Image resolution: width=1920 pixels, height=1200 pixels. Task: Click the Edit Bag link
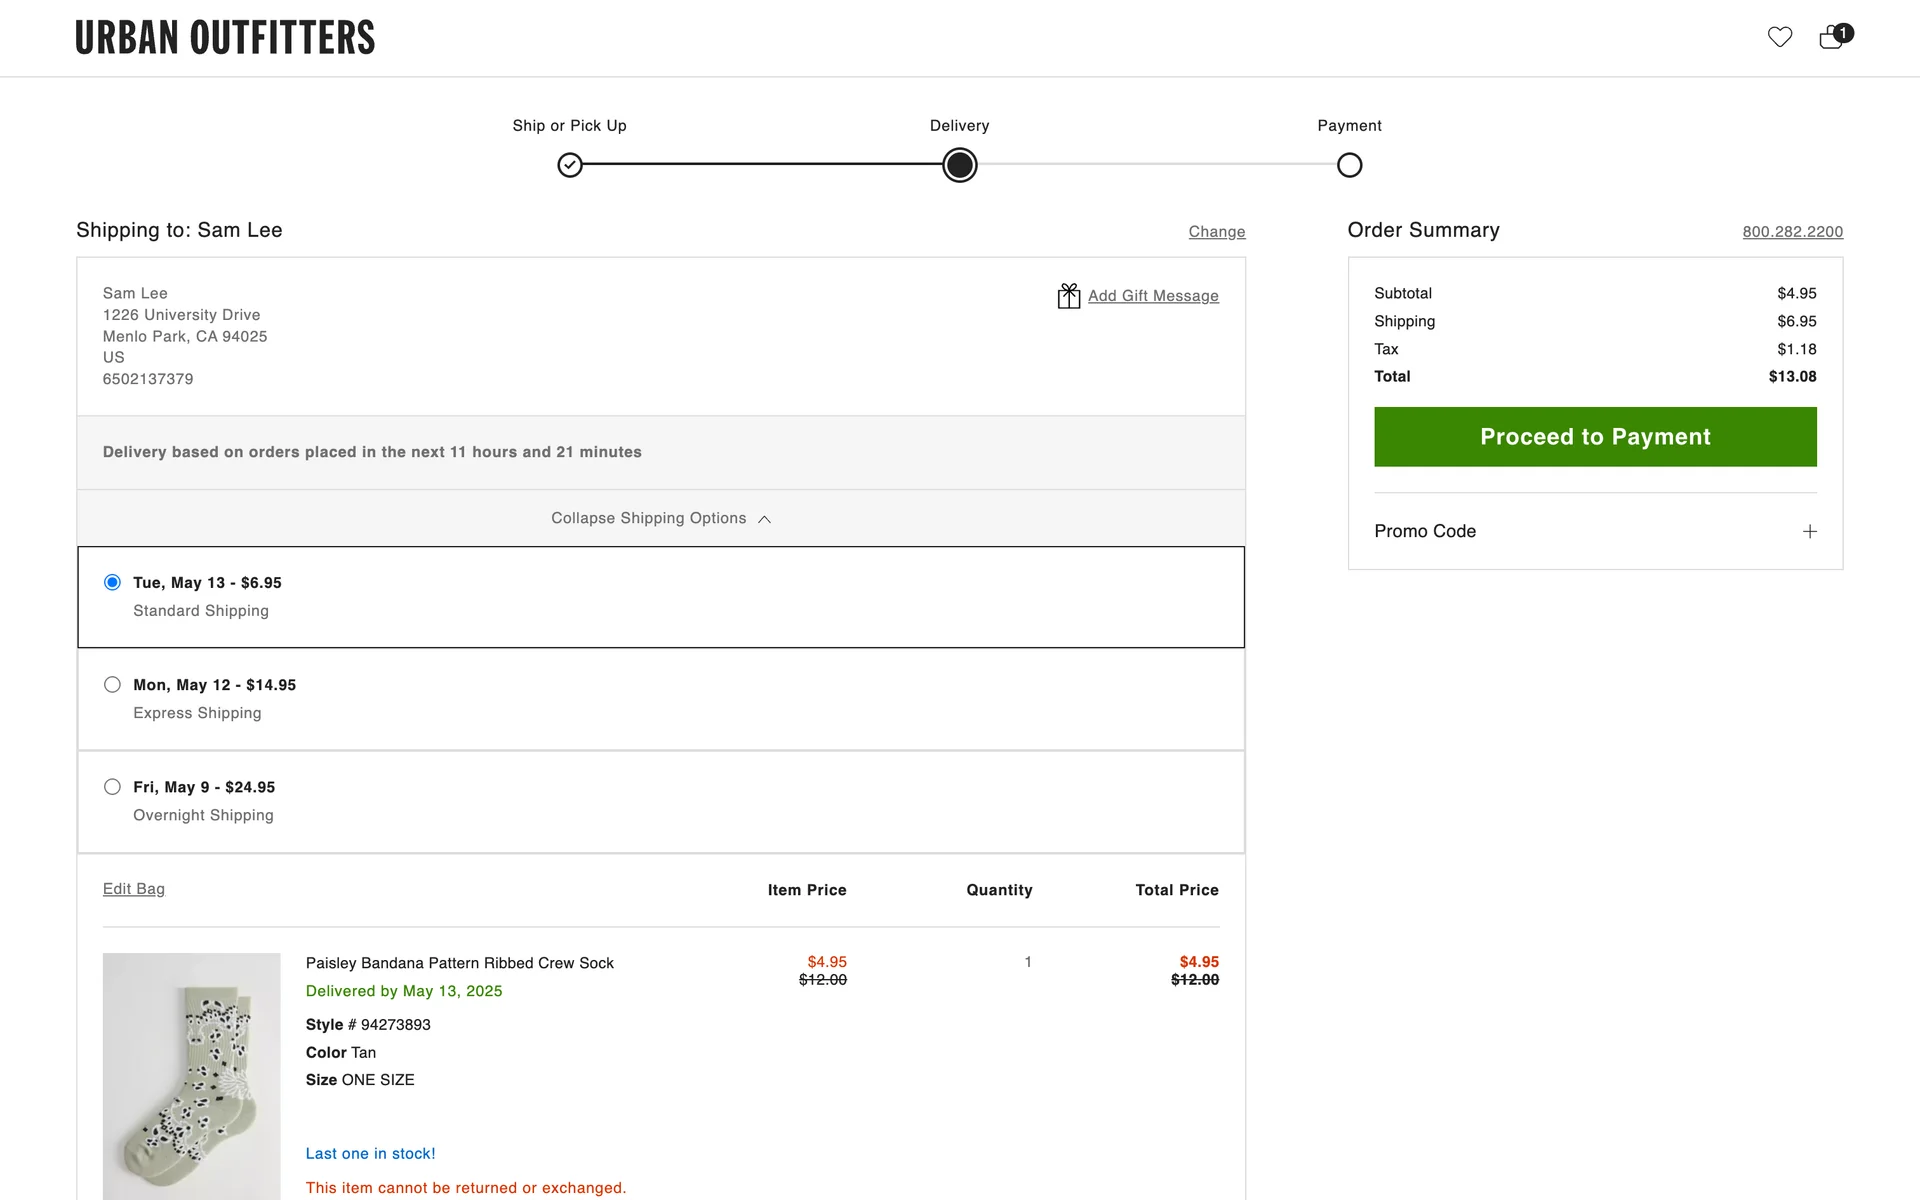[x=134, y=889]
